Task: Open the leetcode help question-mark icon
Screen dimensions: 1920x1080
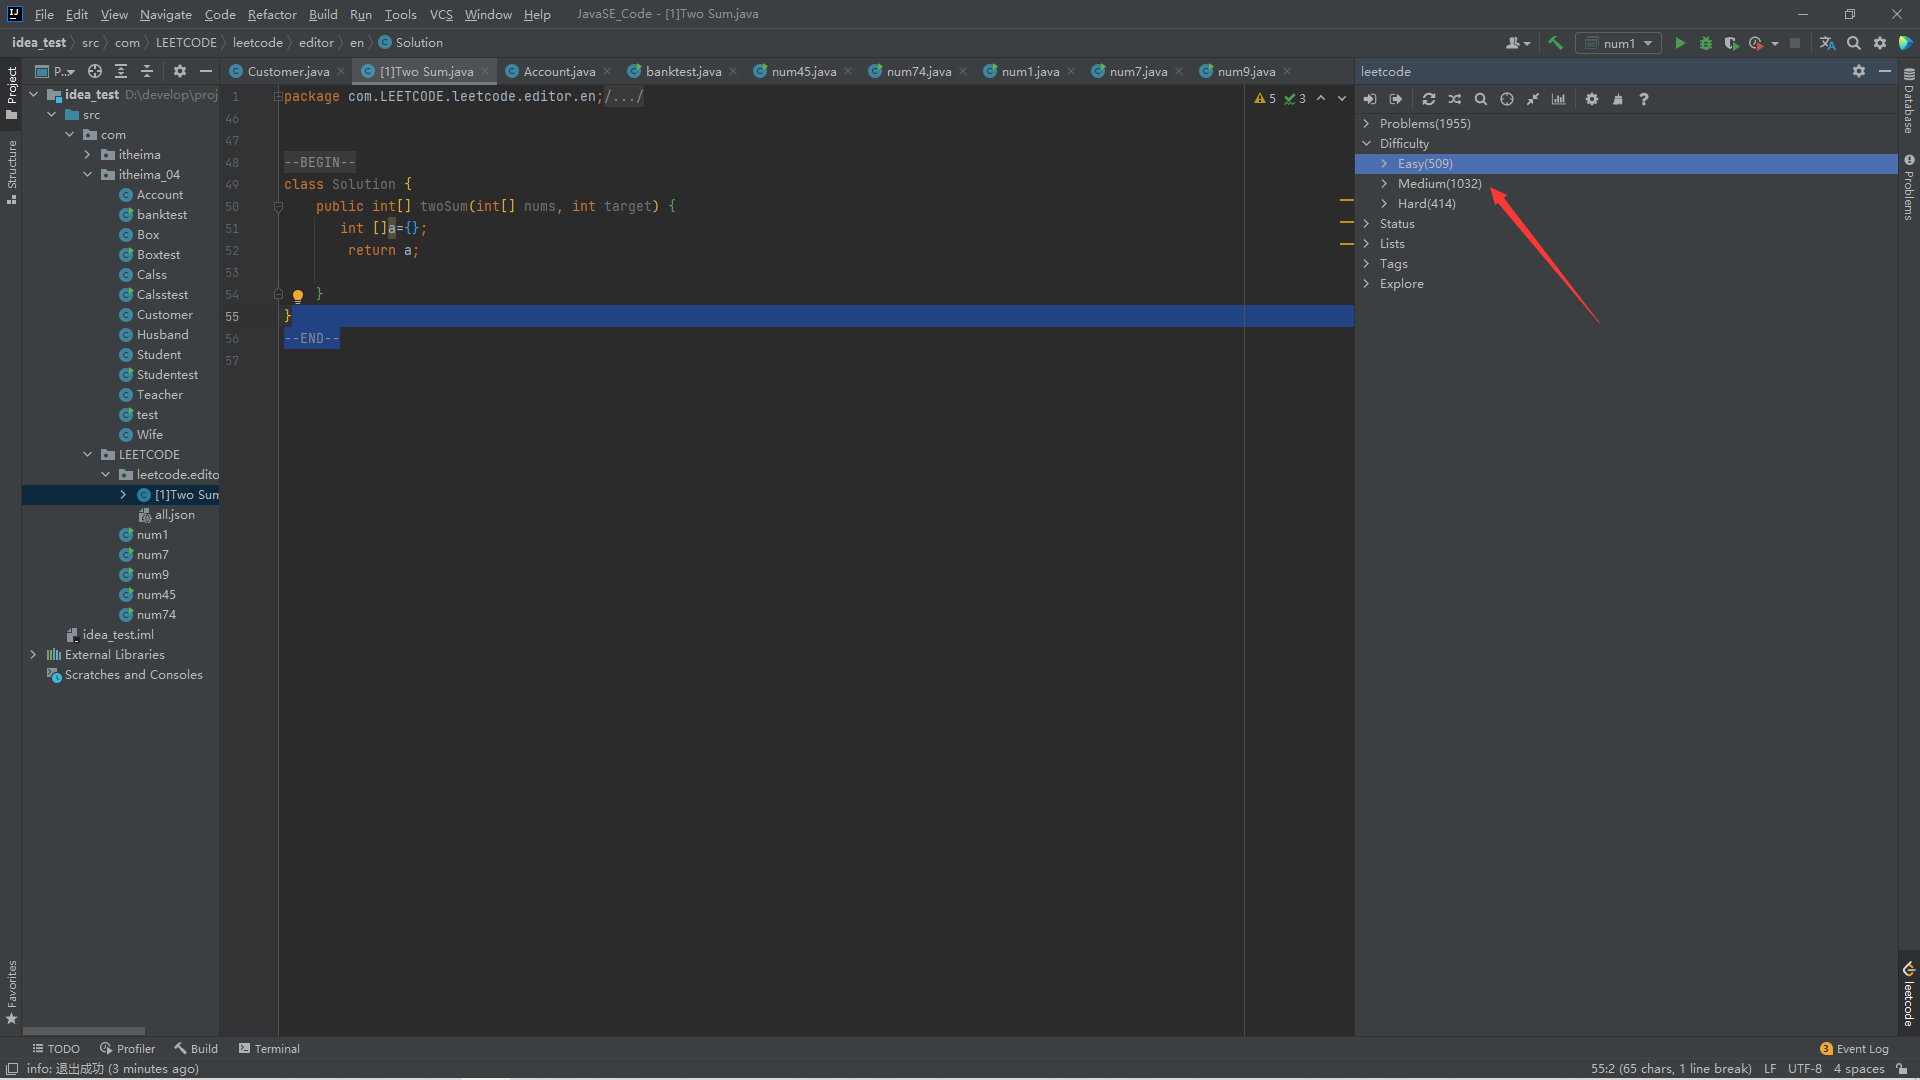Action: (1644, 99)
